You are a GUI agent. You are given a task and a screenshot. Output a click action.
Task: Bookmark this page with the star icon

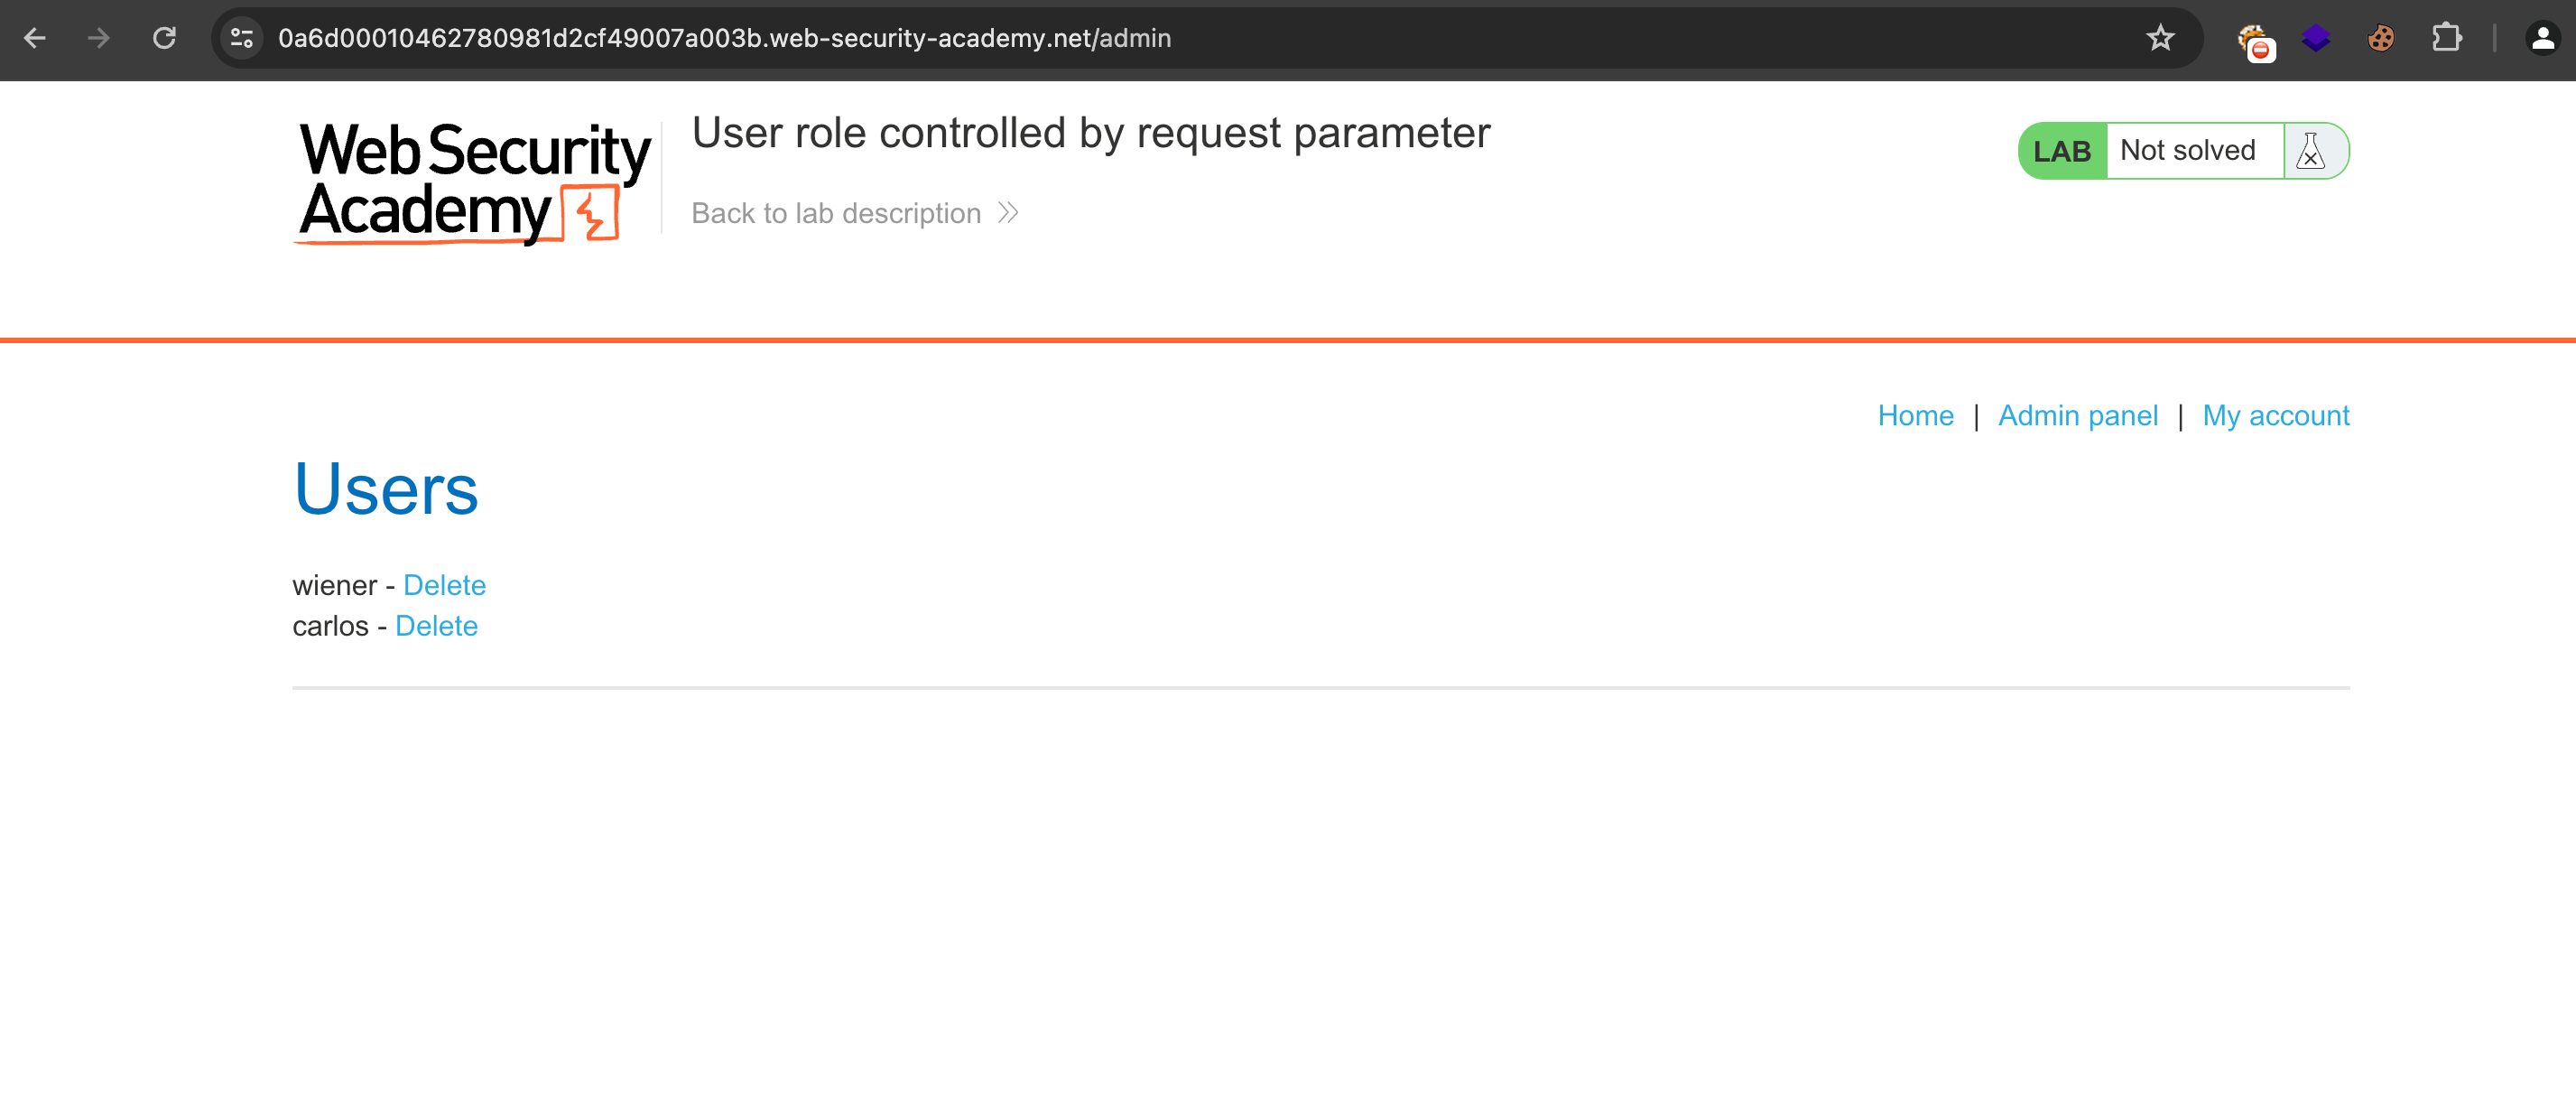point(2160,38)
